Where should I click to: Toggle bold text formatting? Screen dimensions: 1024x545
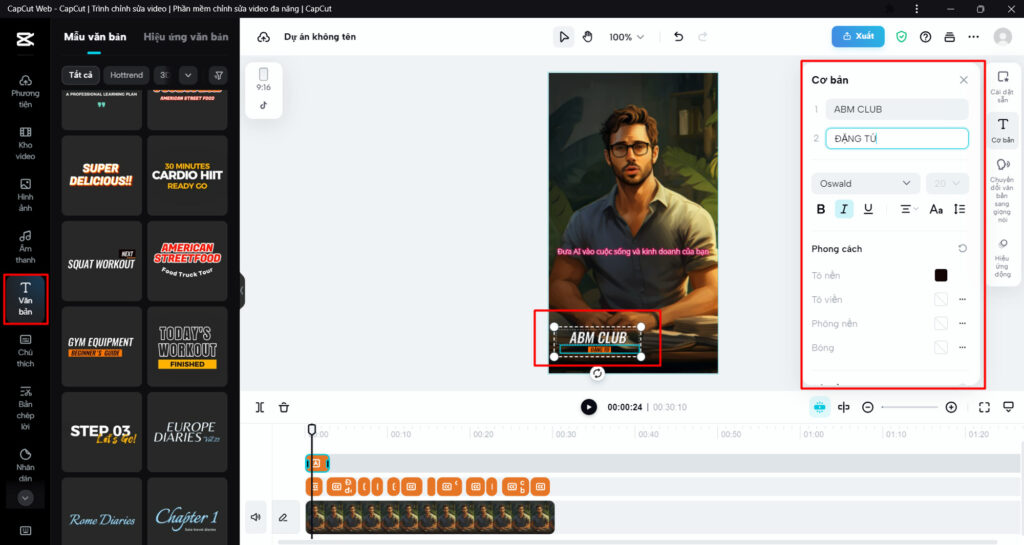(821, 209)
